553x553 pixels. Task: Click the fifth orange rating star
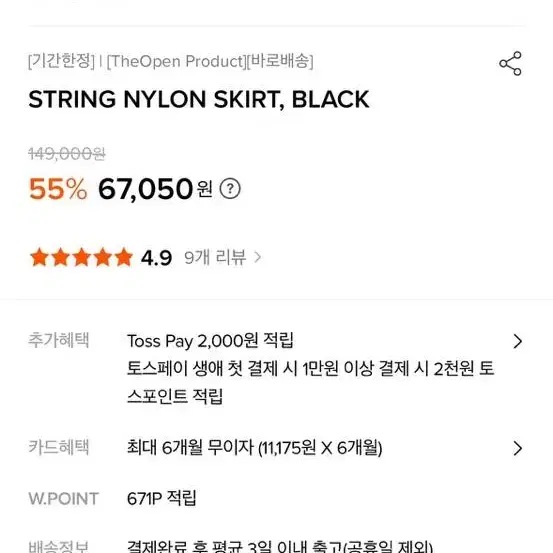tap(124, 257)
